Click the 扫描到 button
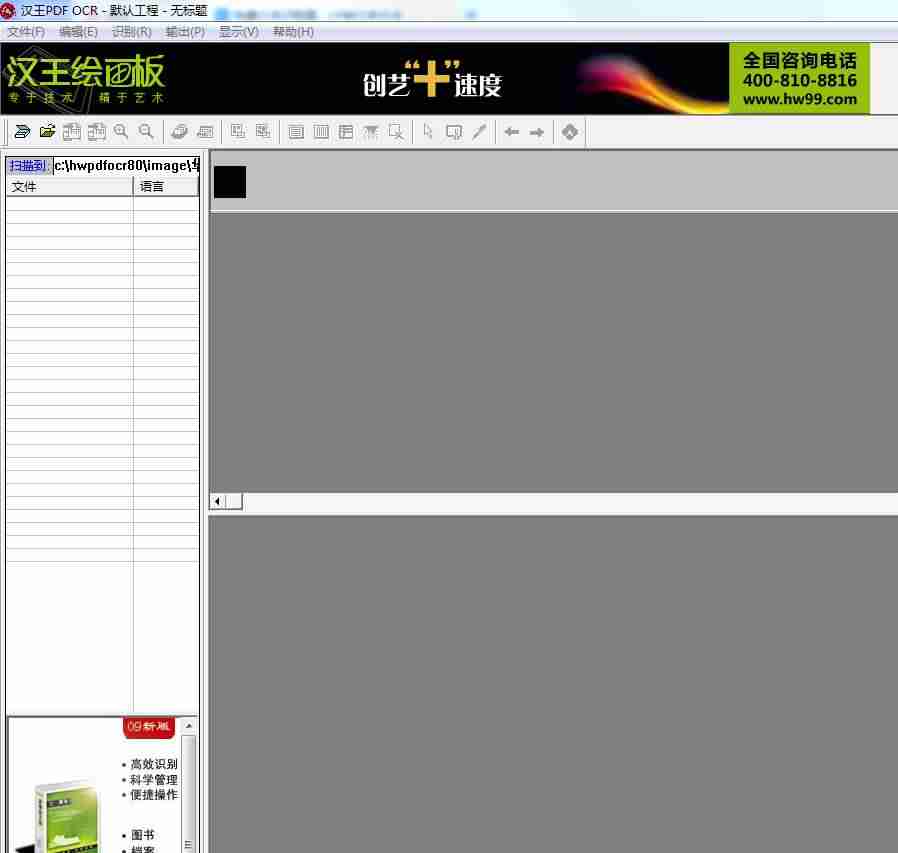 (x=28, y=166)
